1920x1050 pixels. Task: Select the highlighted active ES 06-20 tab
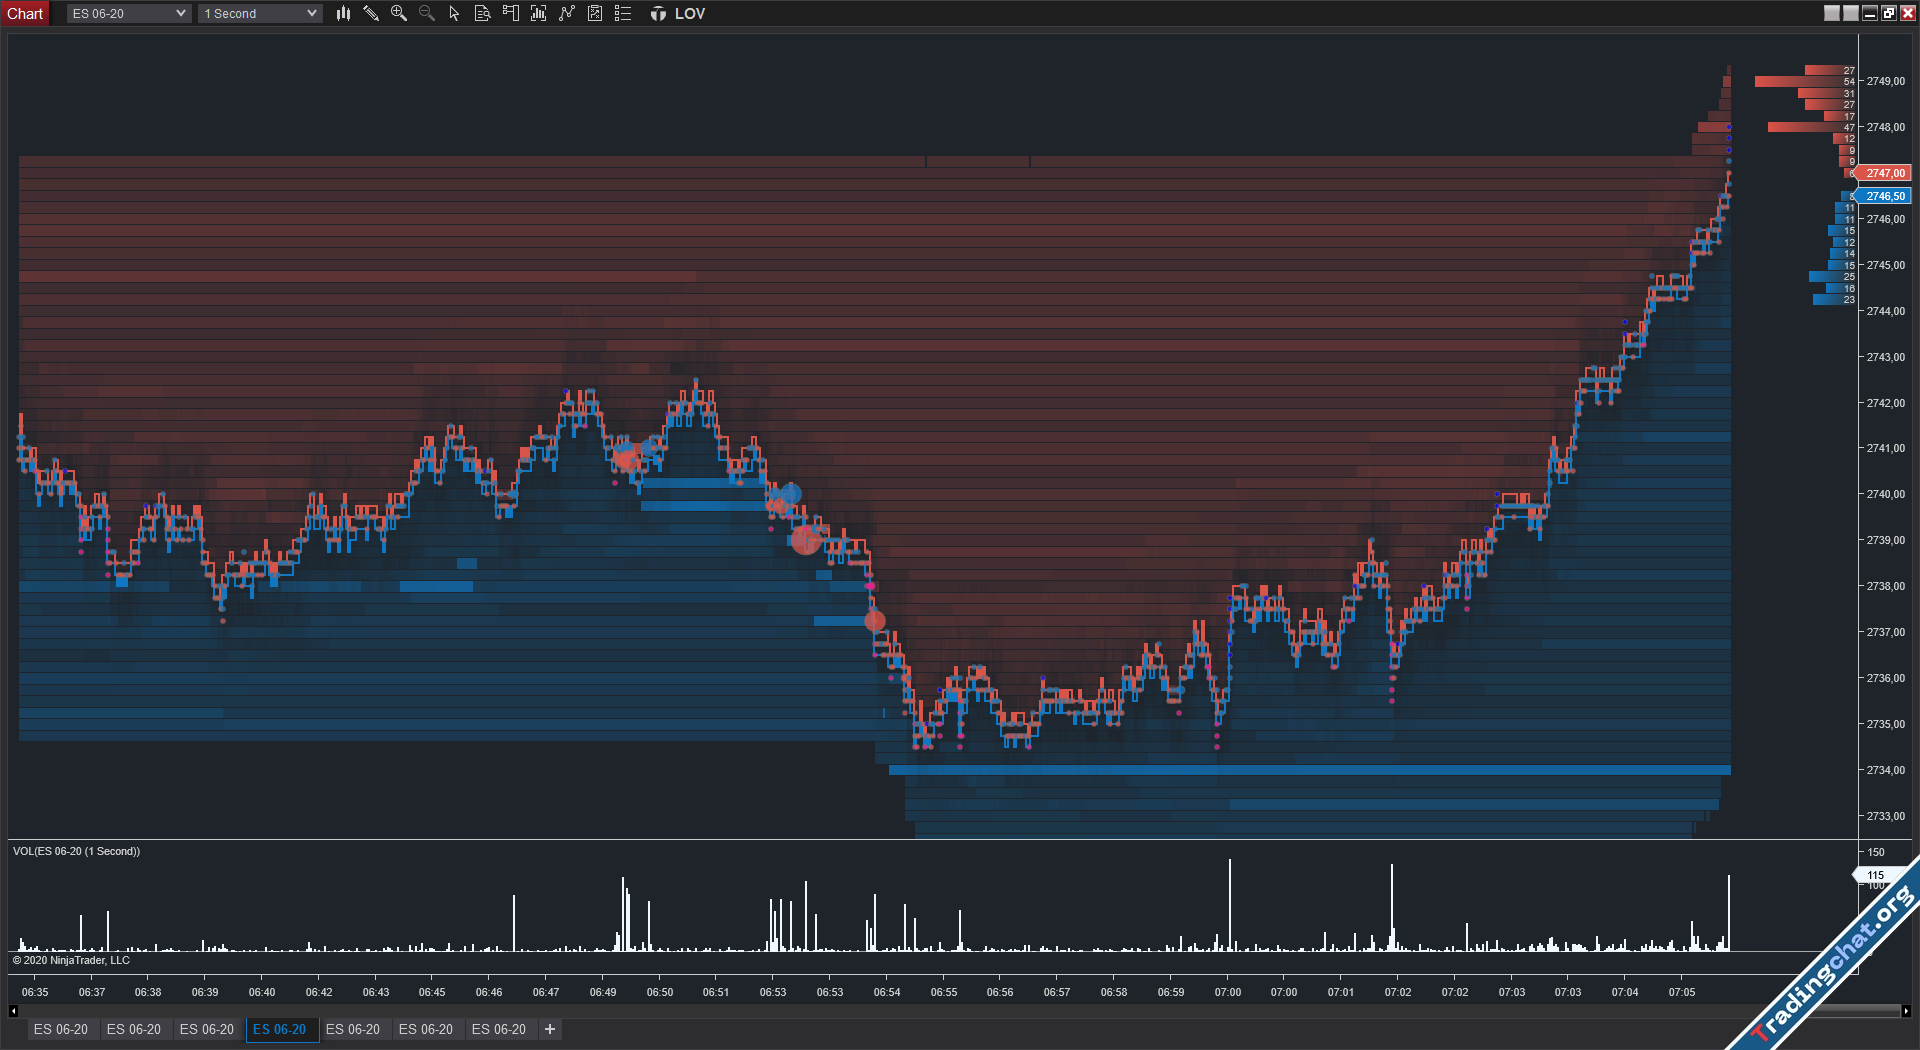tap(280, 1029)
